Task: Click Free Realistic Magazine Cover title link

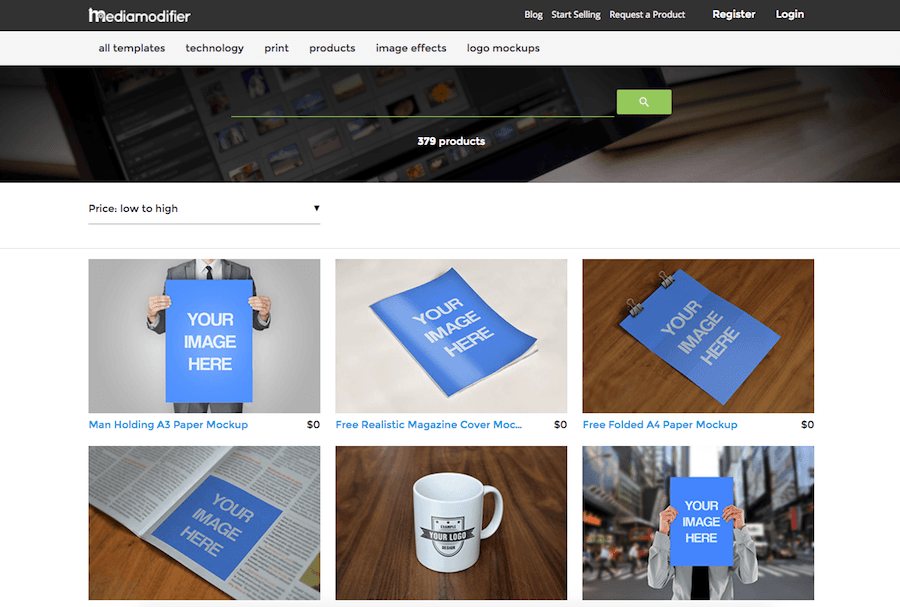Action: pos(429,425)
